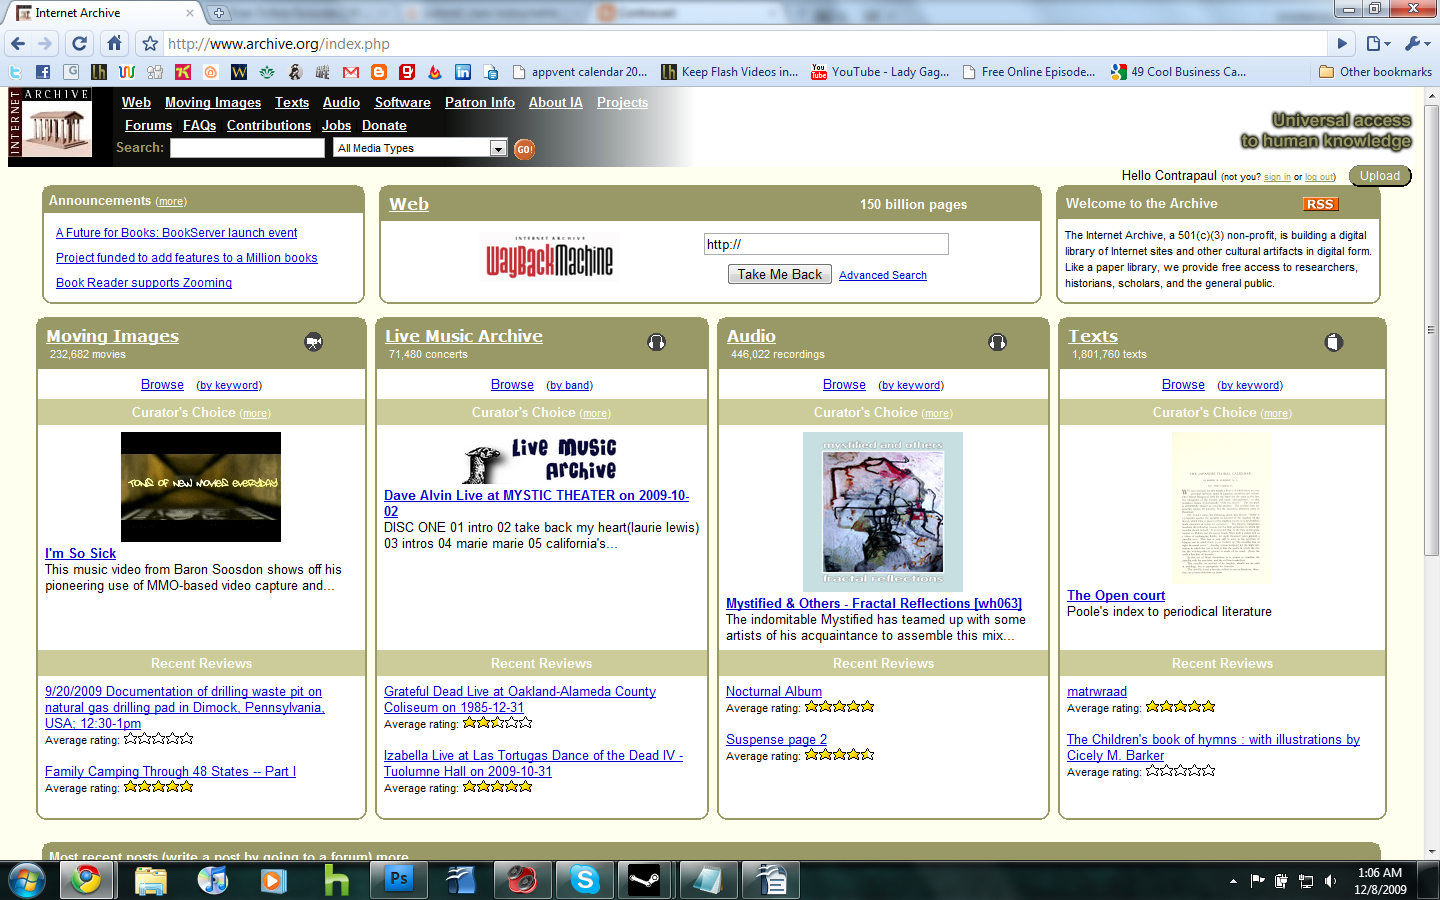The height and width of the screenshot is (900, 1440).
Task: Click the Take Me Back button
Action: point(780,274)
